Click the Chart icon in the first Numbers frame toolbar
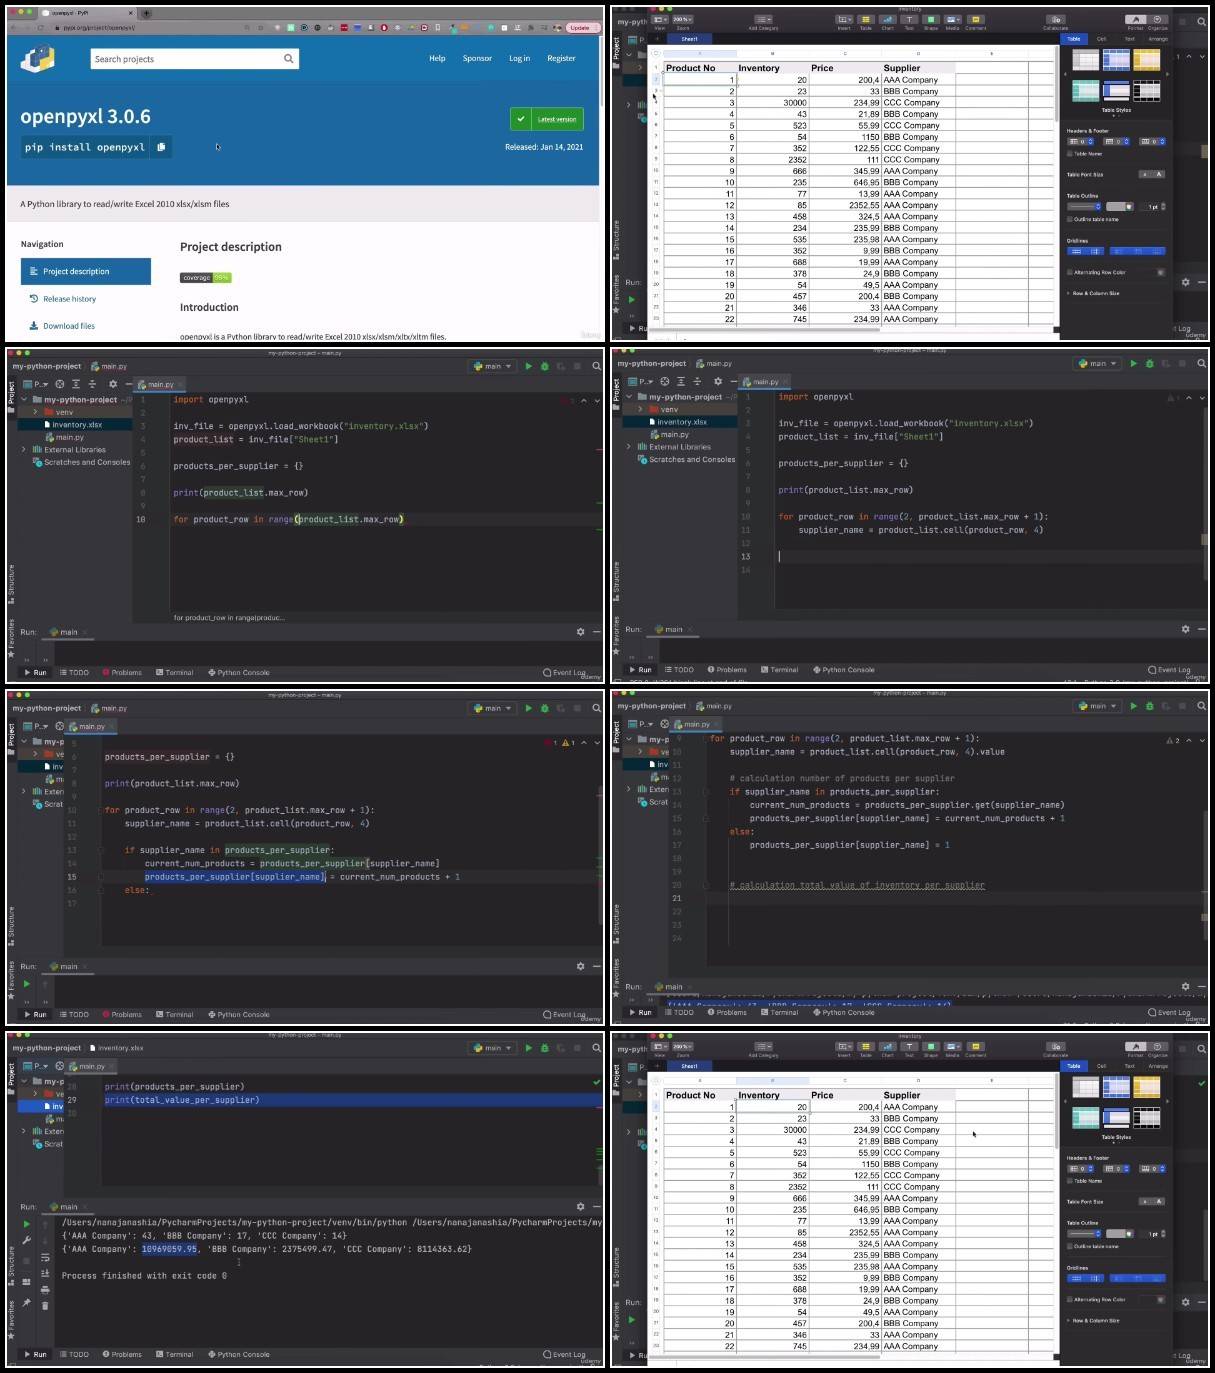 point(887,22)
